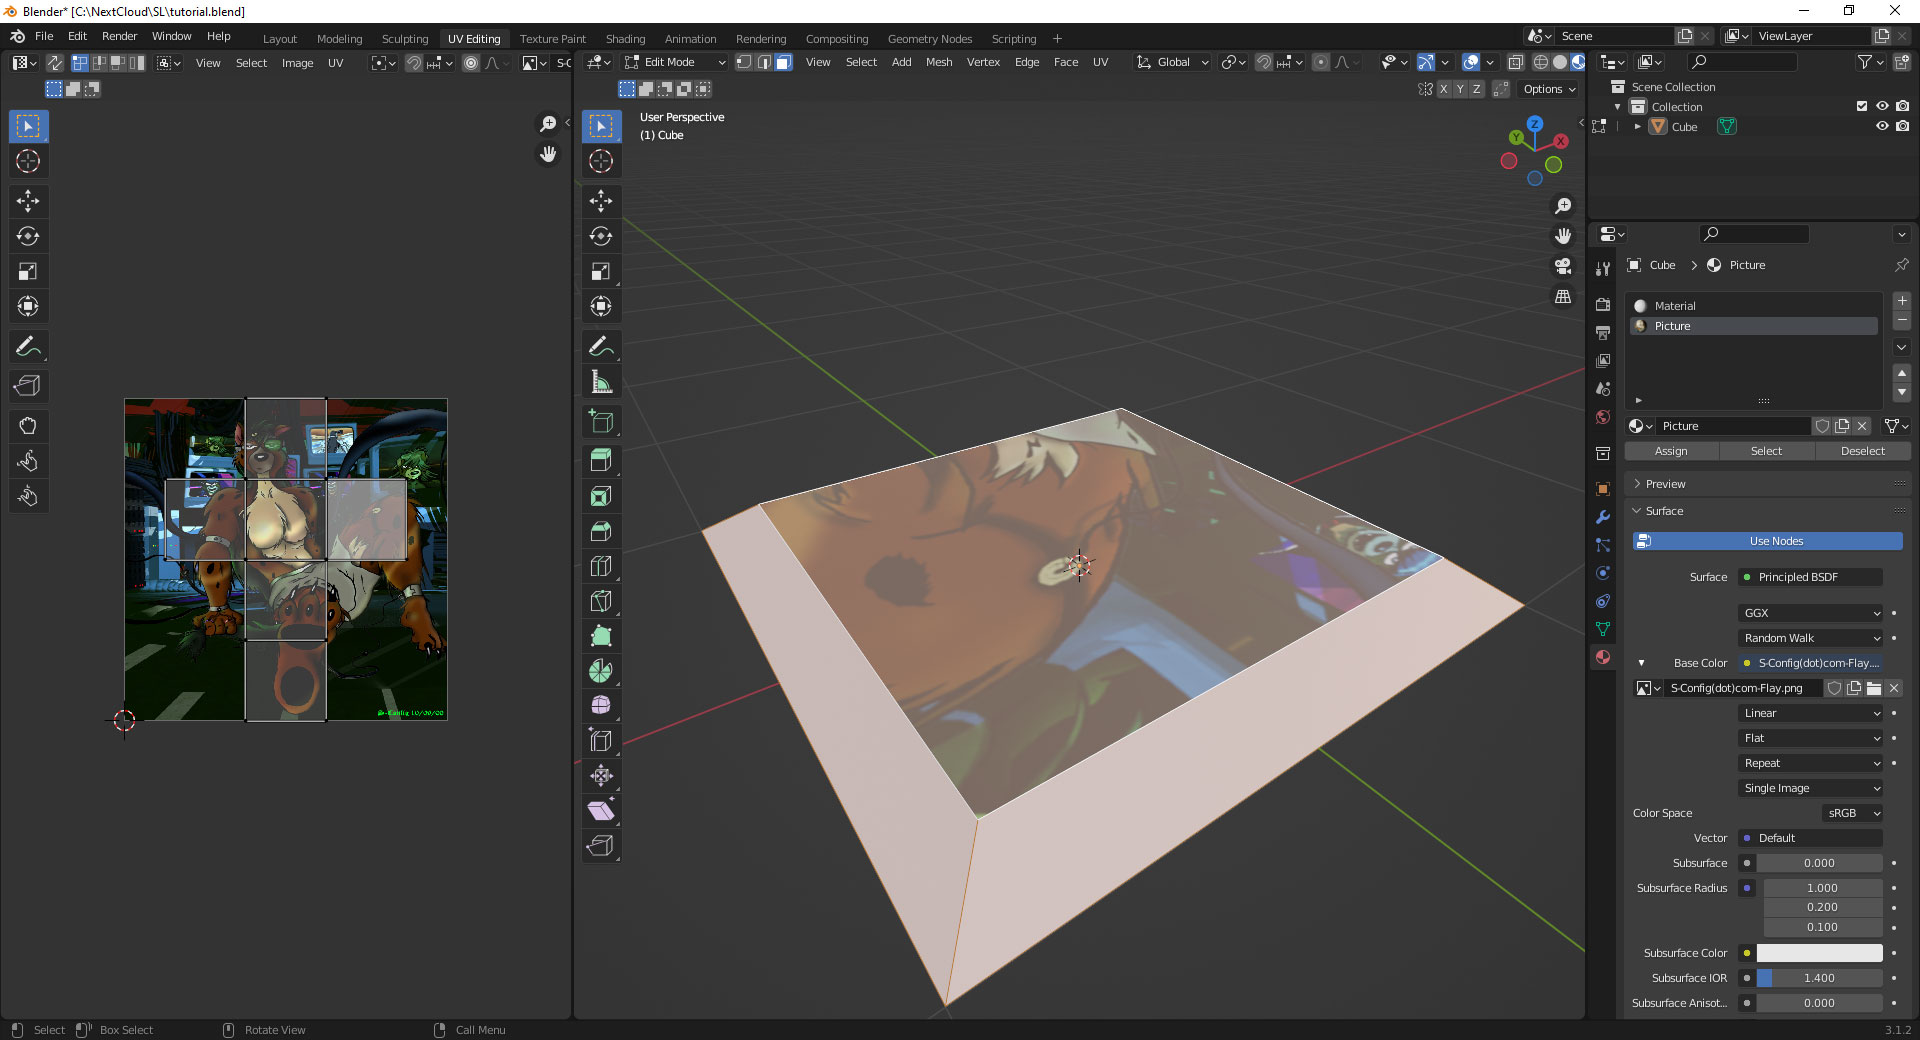Open the Modifier properties tab (wrench)

1603,517
